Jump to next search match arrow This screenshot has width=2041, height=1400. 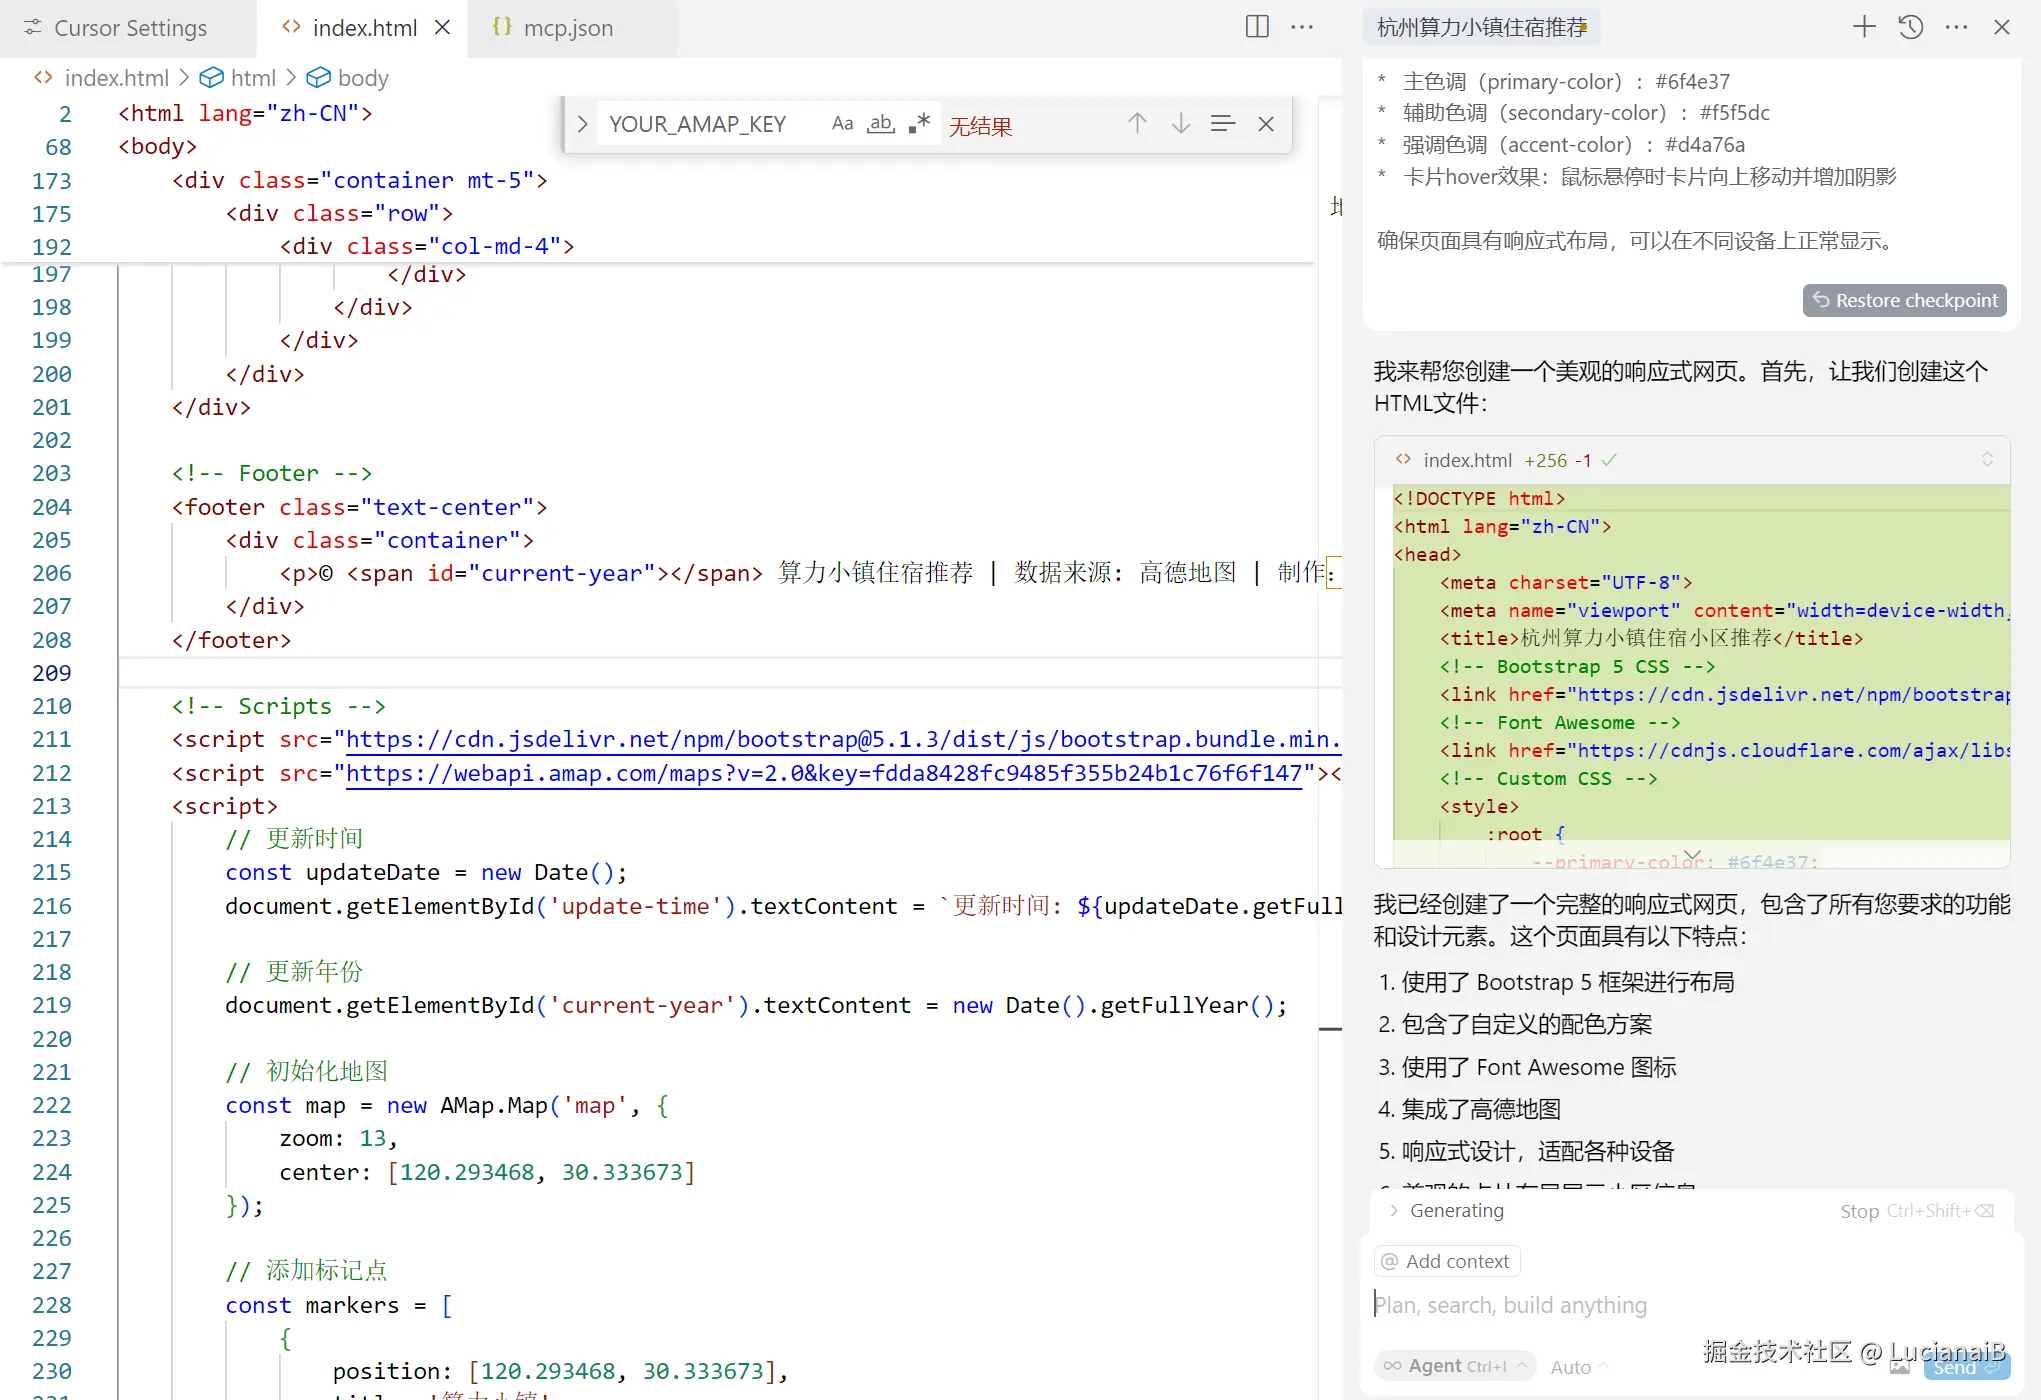pos(1181,123)
